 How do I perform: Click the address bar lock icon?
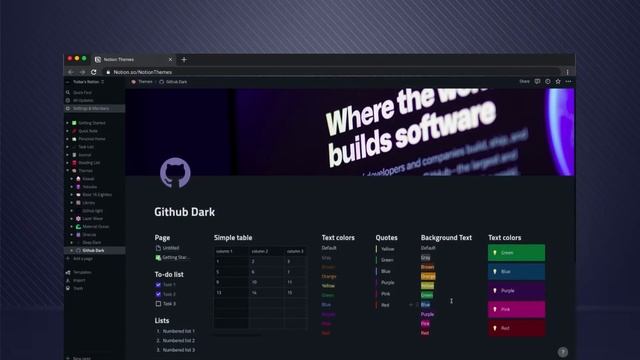pos(108,72)
